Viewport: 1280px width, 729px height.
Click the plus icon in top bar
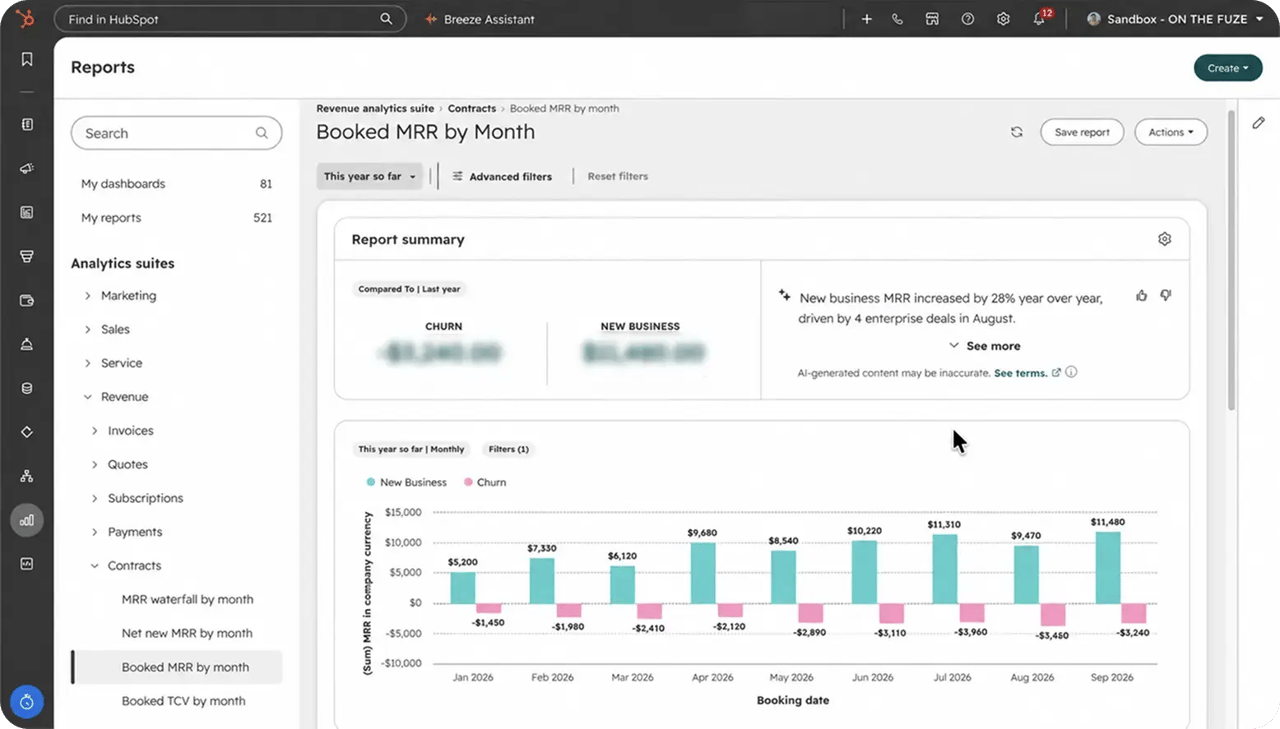coord(867,19)
